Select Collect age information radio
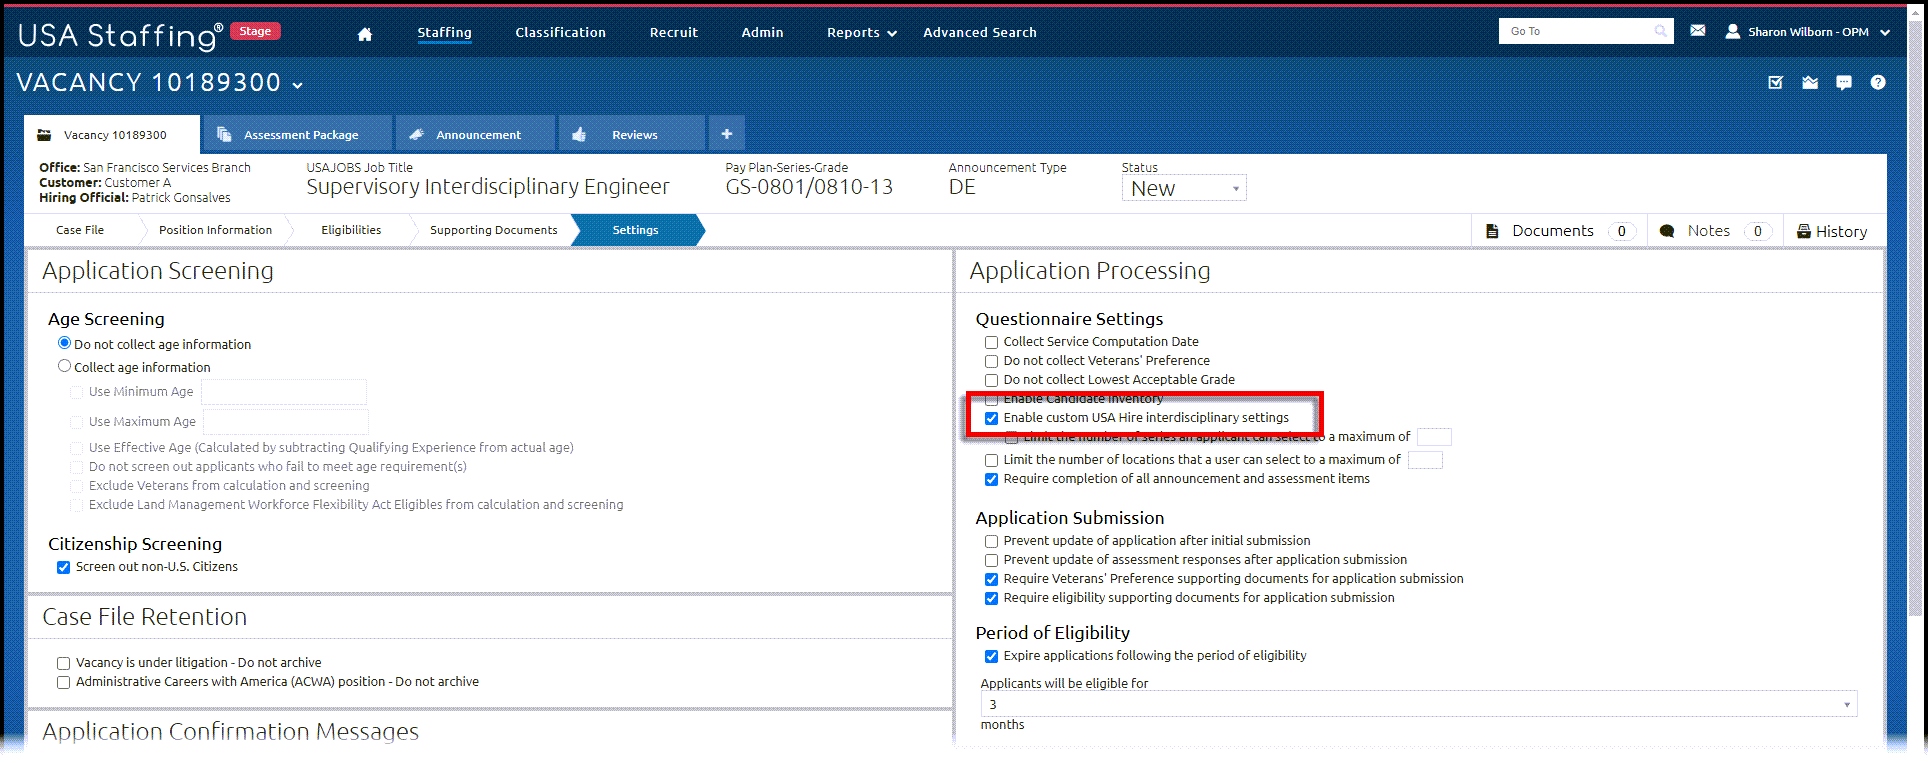Screen dimensions: 1928x763 (64, 366)
